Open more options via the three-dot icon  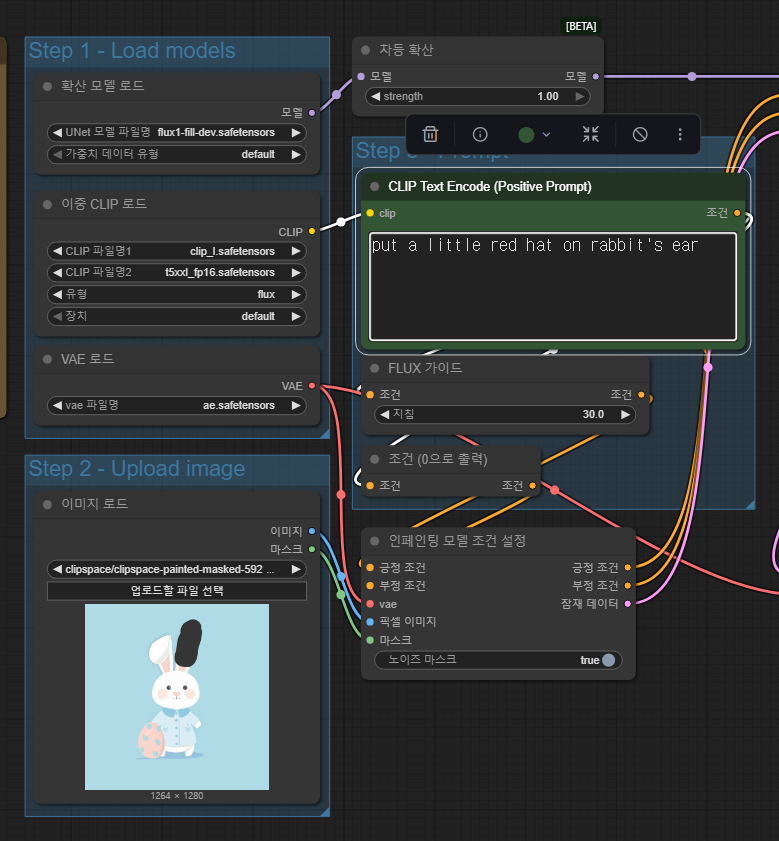(x=680, y=134)
